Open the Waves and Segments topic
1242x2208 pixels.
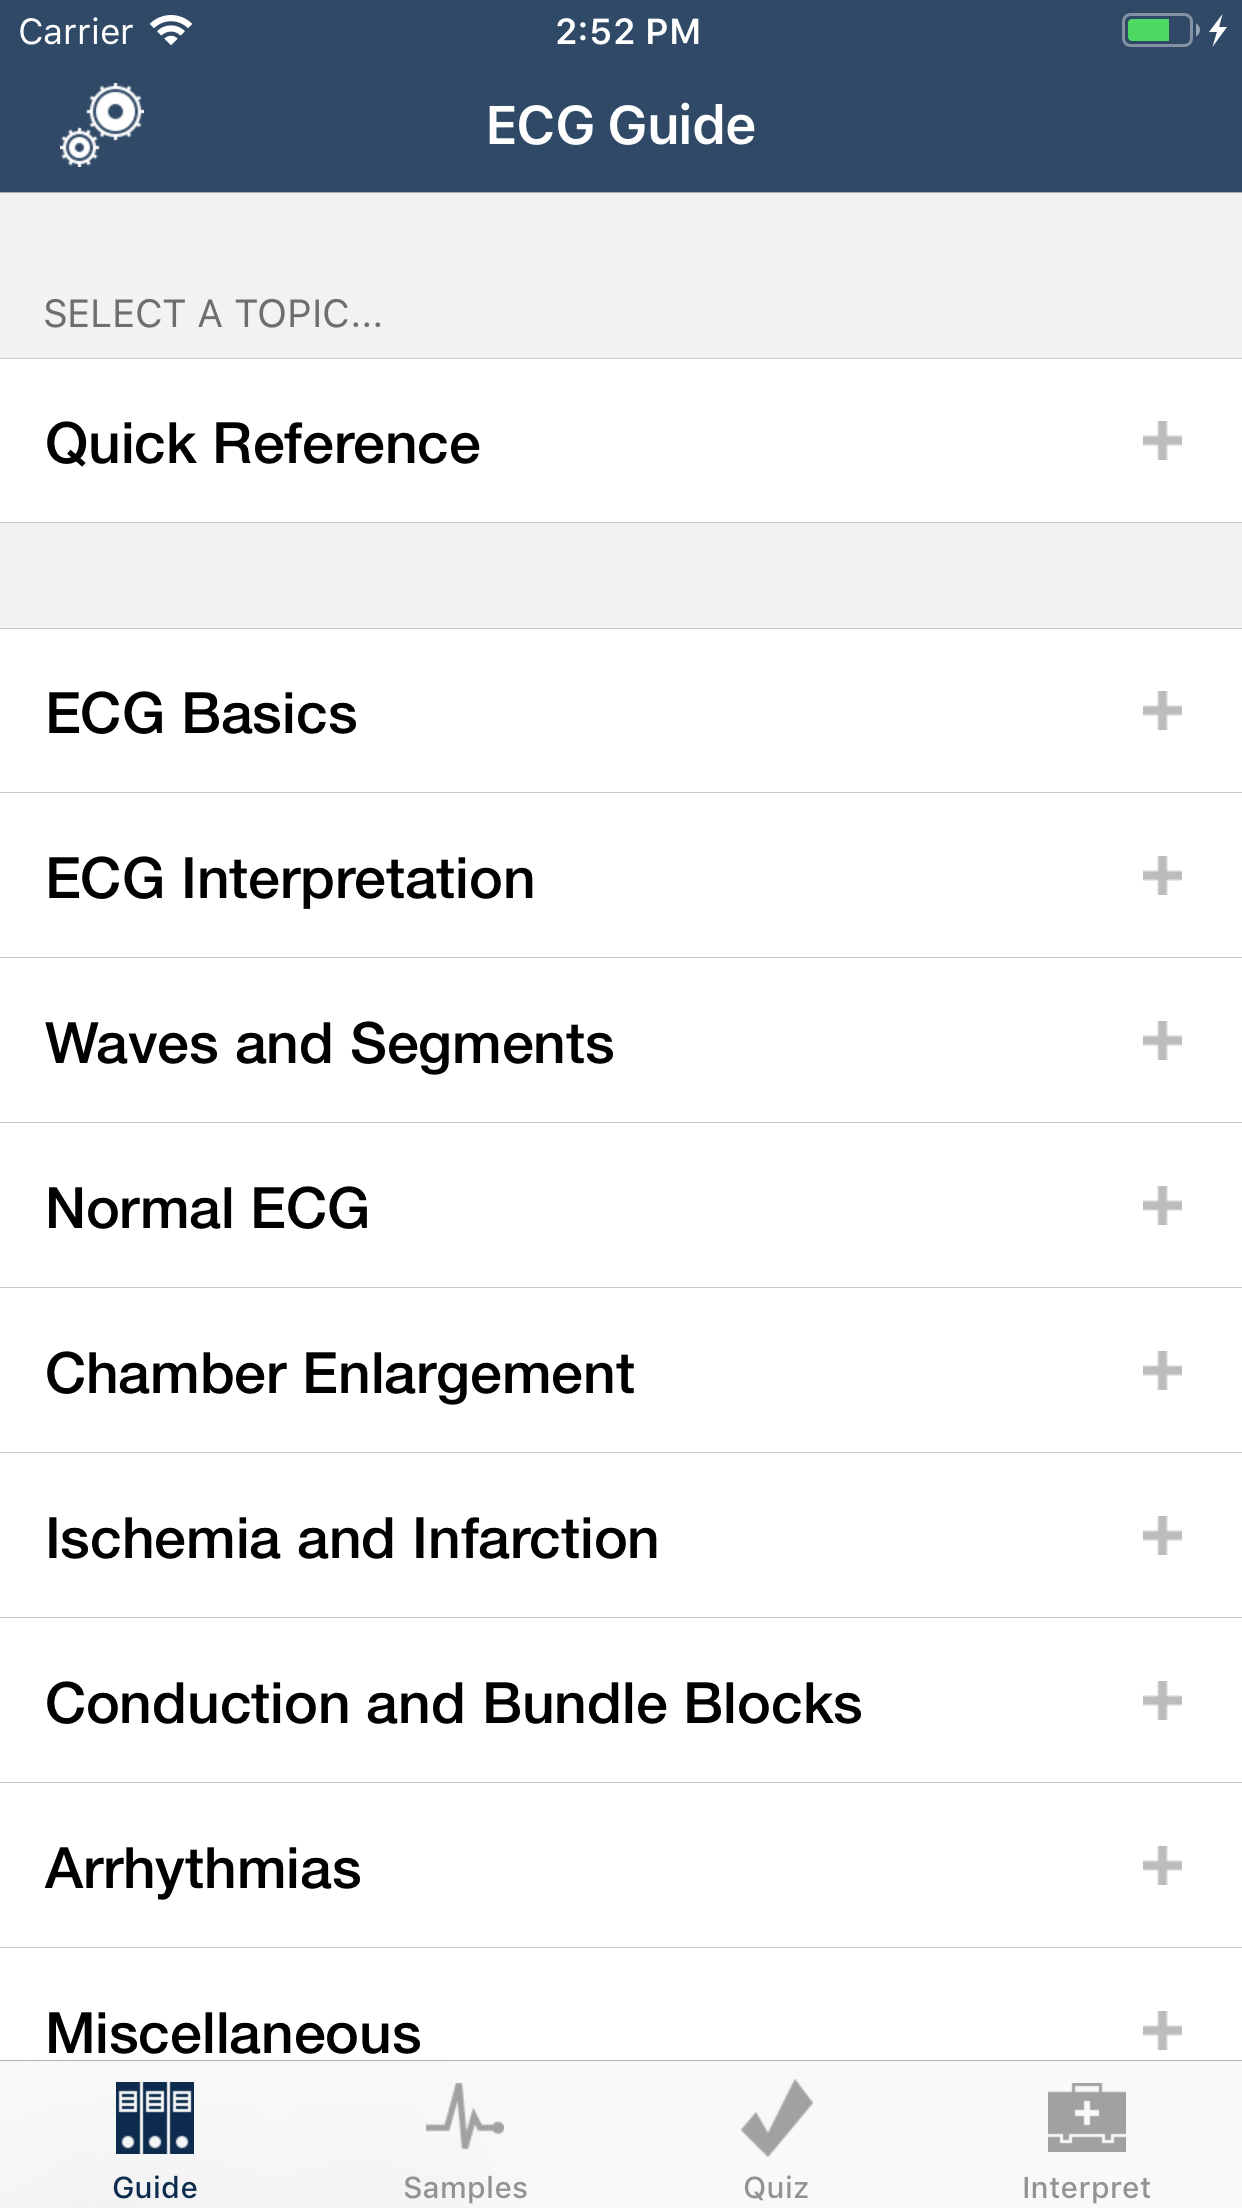pos(330,1043)
